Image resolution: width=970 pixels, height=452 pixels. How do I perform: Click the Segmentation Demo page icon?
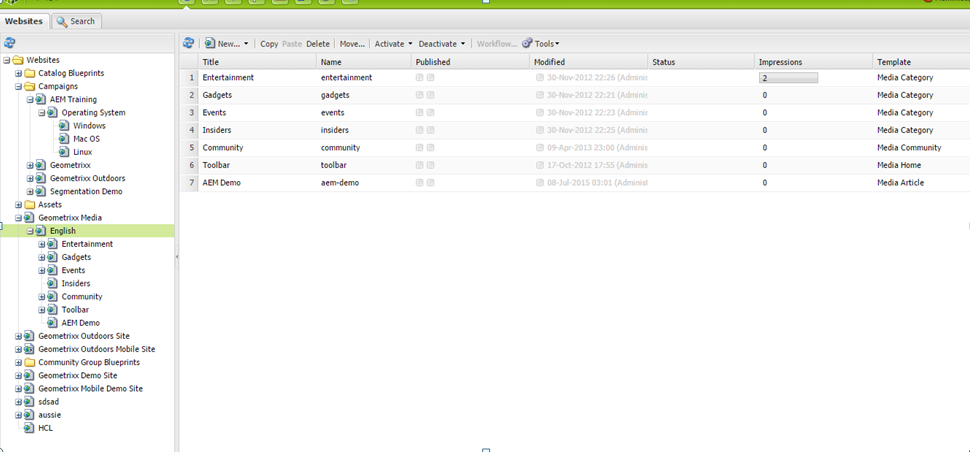tap(41, 191)
